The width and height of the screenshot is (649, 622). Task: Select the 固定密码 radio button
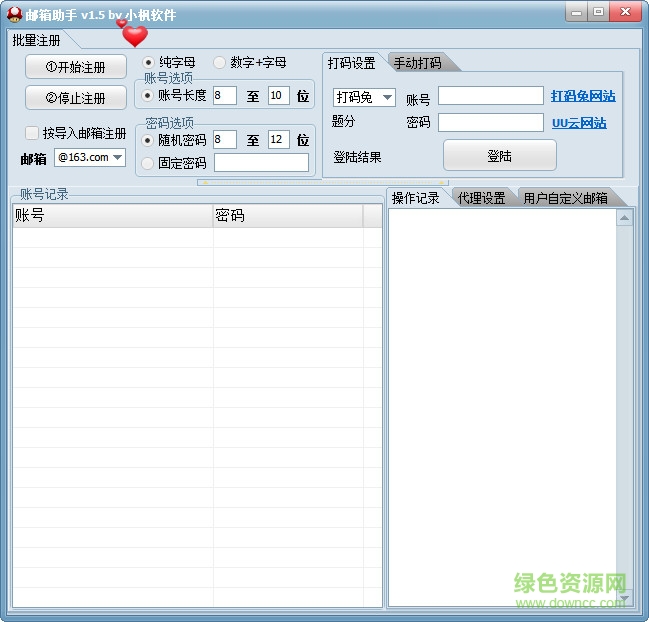pos(149,163)
